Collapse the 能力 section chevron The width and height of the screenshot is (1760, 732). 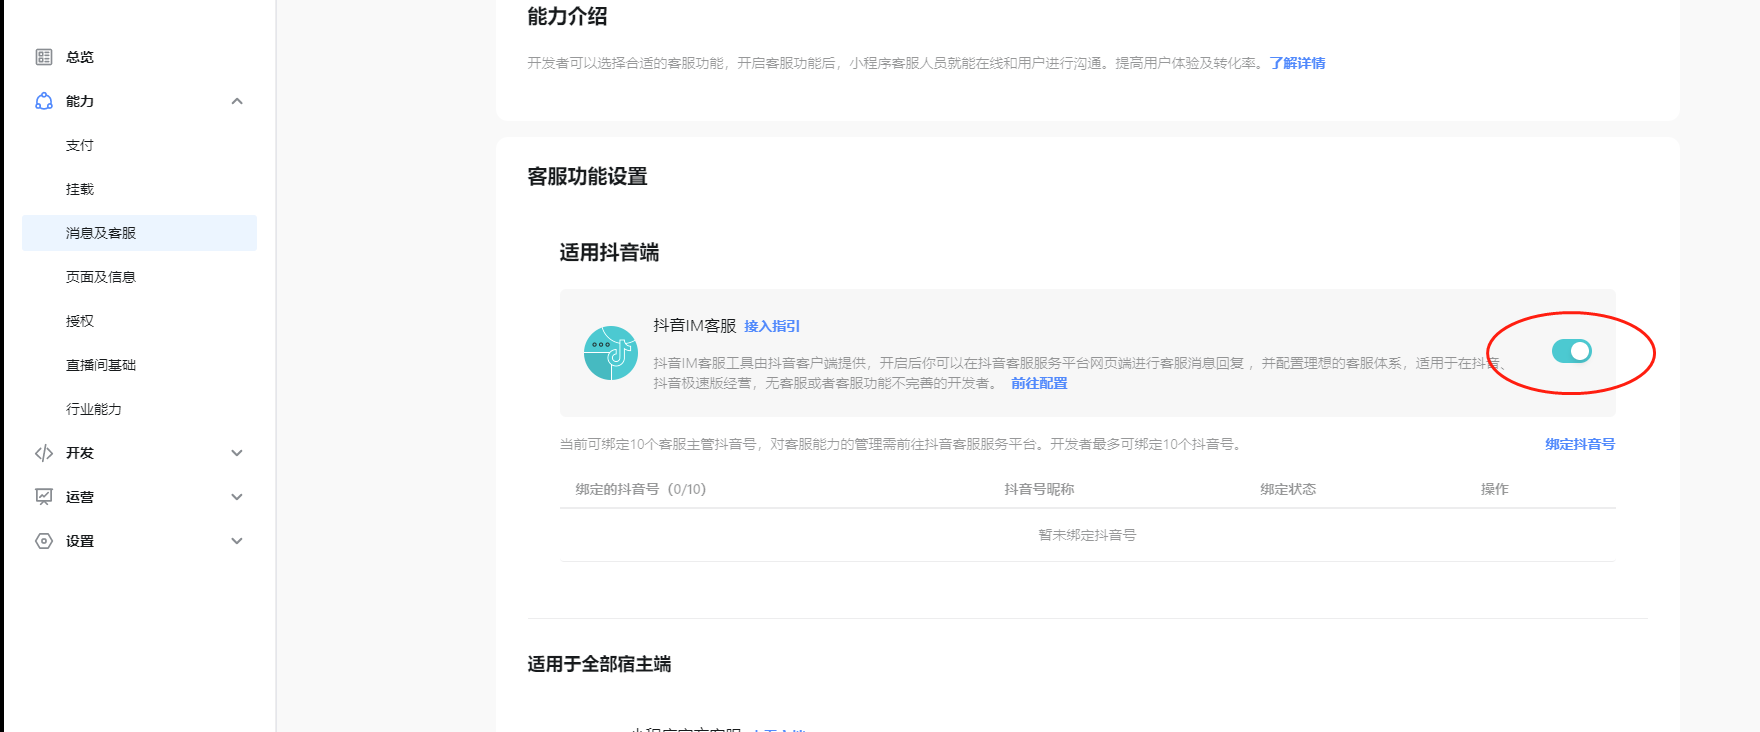237,101
